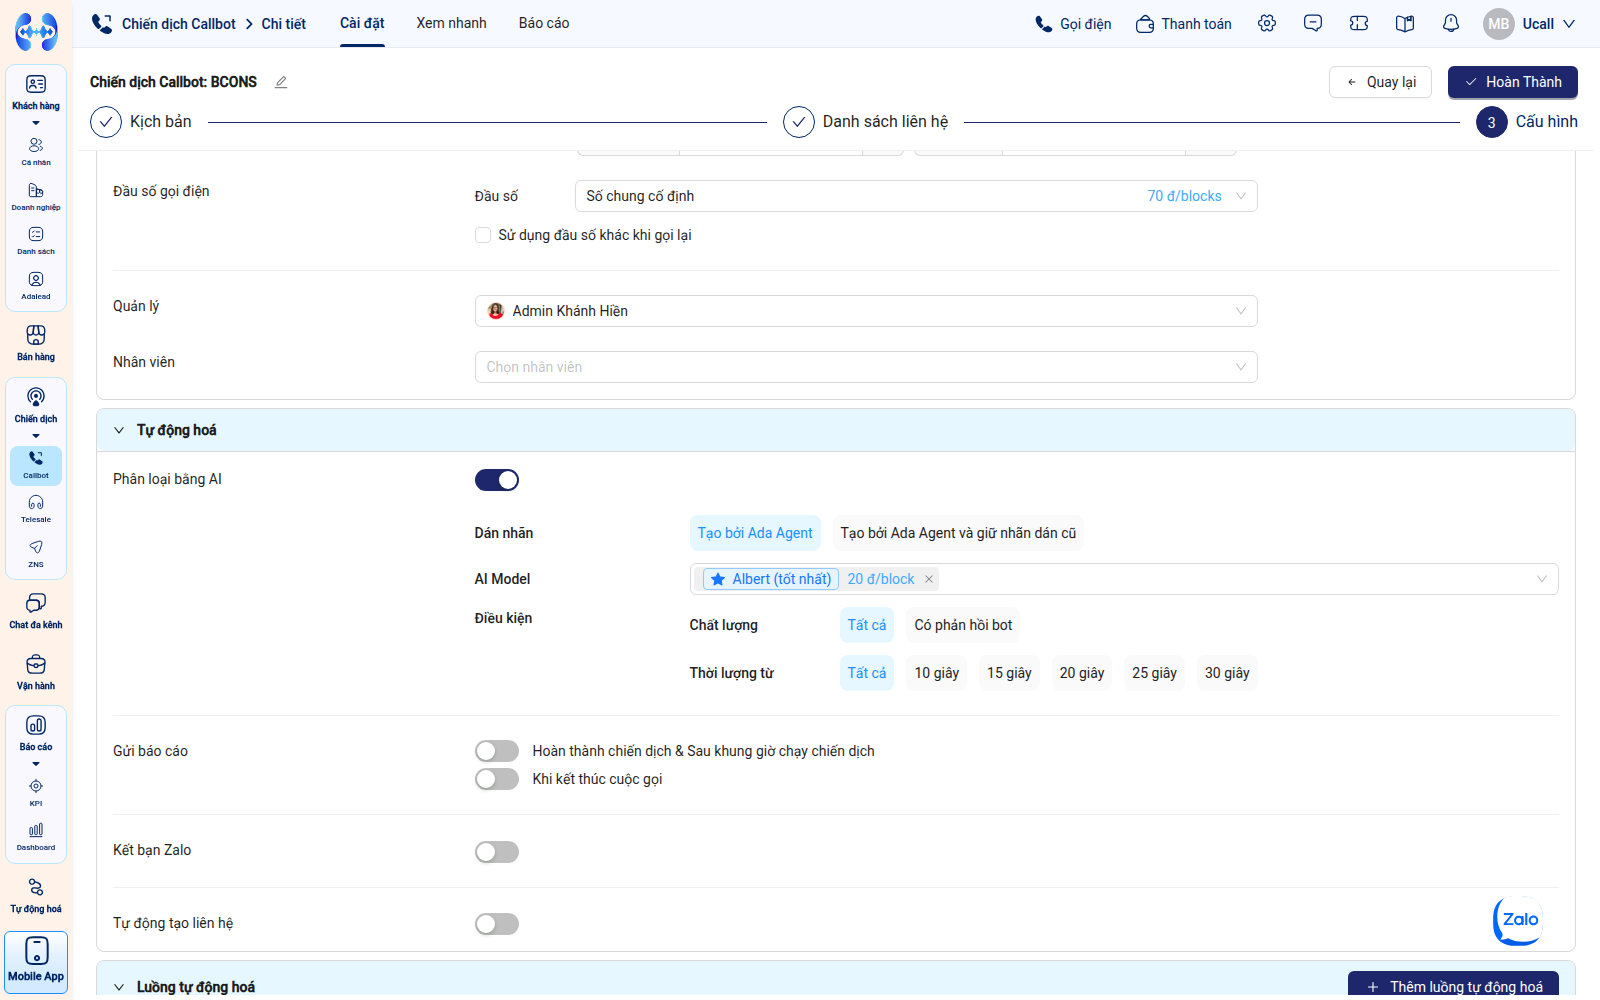1600x1000 pixels.
Task: Open Dashboard report icon
Action: click(x=36, y=836)
